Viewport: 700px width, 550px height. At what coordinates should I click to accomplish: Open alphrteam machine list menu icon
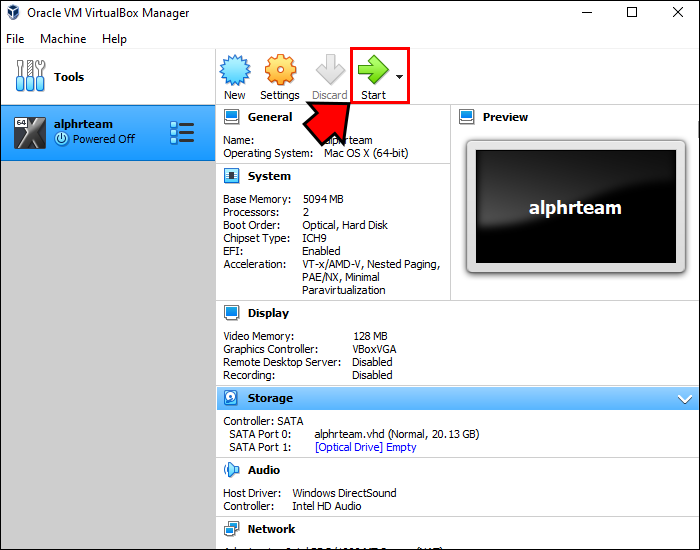(182, 132)
